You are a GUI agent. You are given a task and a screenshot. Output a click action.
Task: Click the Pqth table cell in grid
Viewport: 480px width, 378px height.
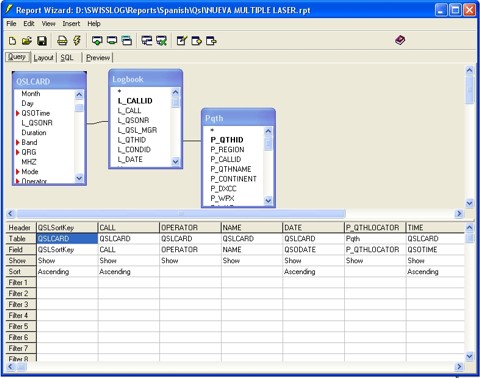pyautogui.click(x=375, y=239)
